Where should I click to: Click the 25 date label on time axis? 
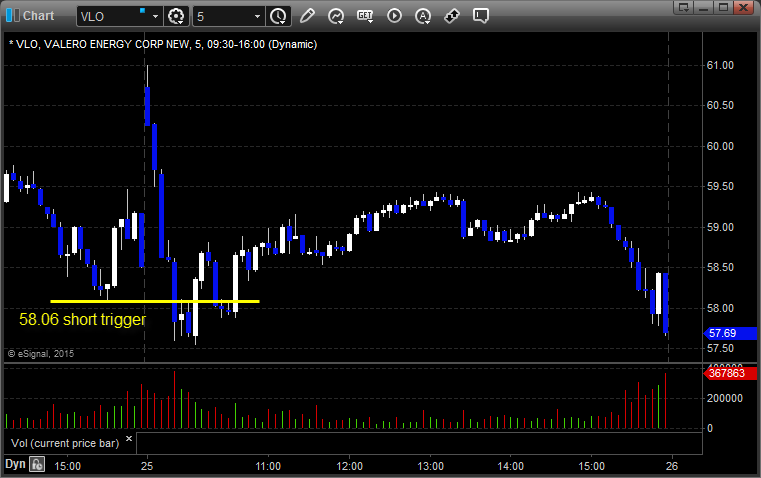[x=147, y=466]
